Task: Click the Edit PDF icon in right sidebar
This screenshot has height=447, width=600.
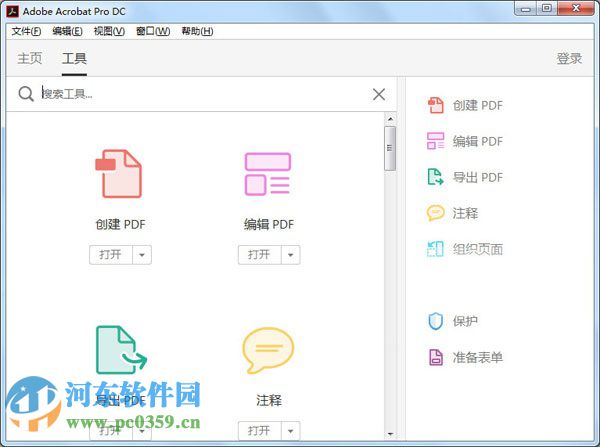Action: coord(435,141)
